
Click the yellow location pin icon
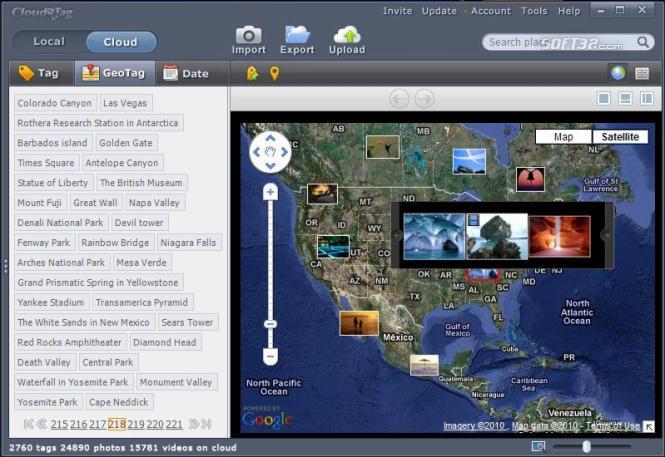click(275, 73)
